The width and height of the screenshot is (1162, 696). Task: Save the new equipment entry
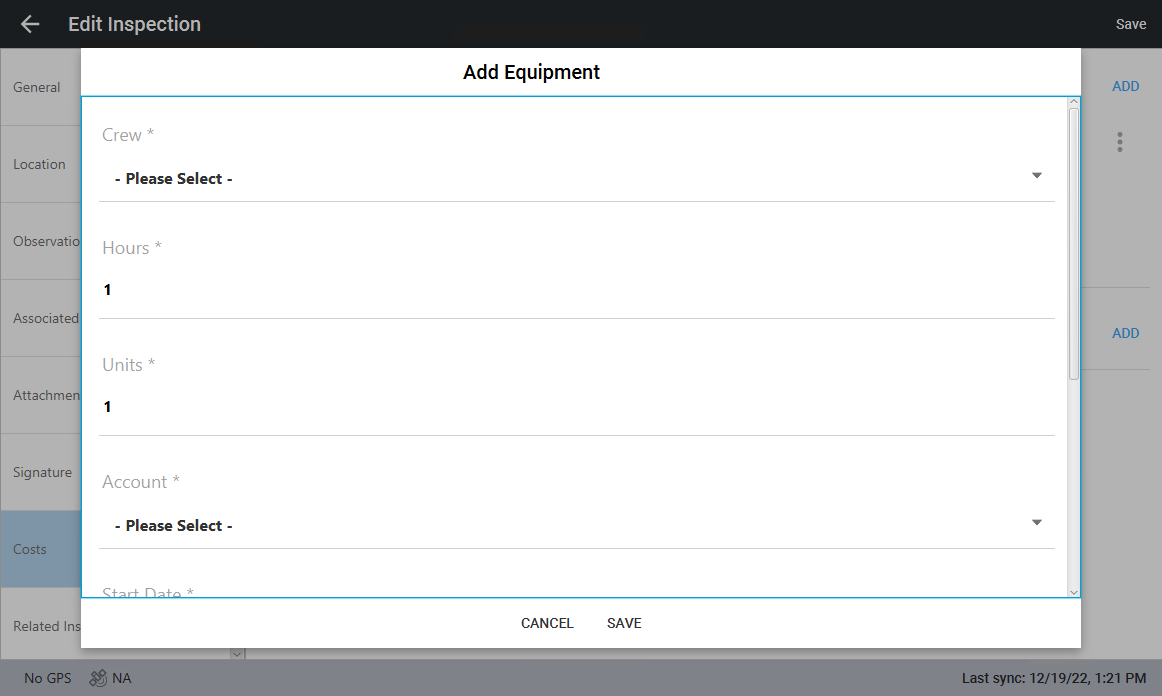[624, 623]
